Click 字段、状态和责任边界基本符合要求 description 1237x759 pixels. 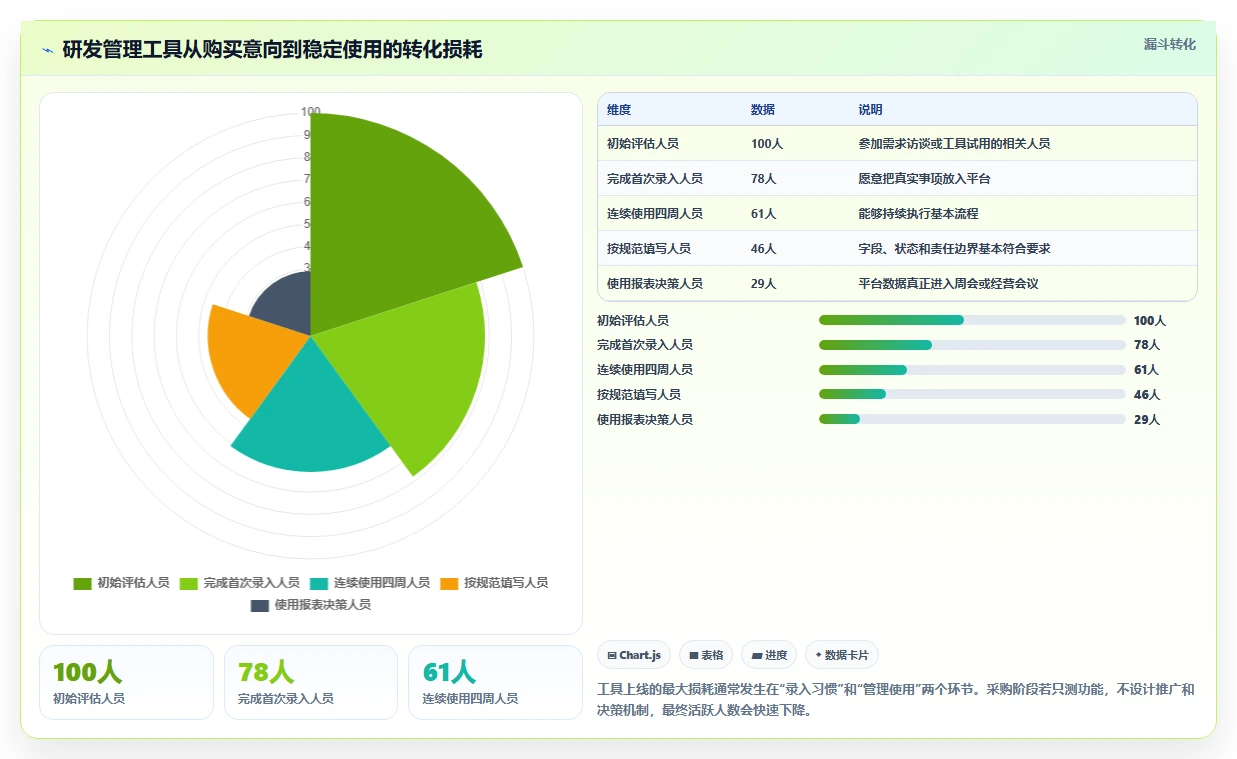point(954,249)
